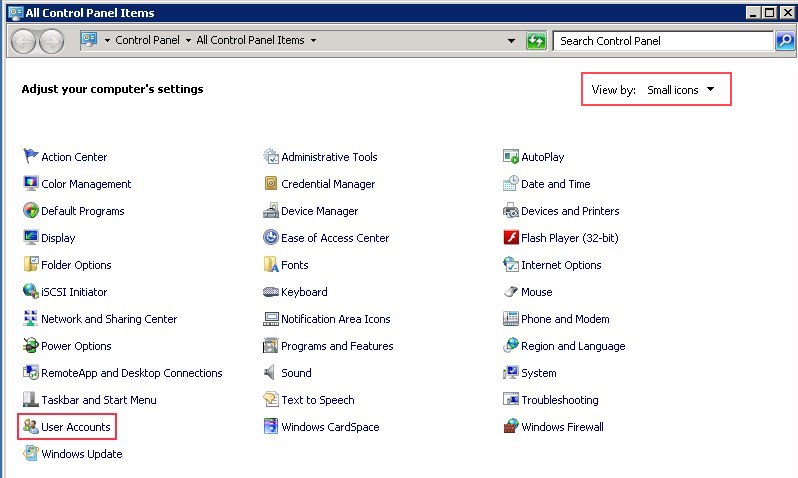Expand arrow before Control Panel breadcrumb
Viewport: 798px width, 478px height.
pyautogui.click(x=107, y=40)
